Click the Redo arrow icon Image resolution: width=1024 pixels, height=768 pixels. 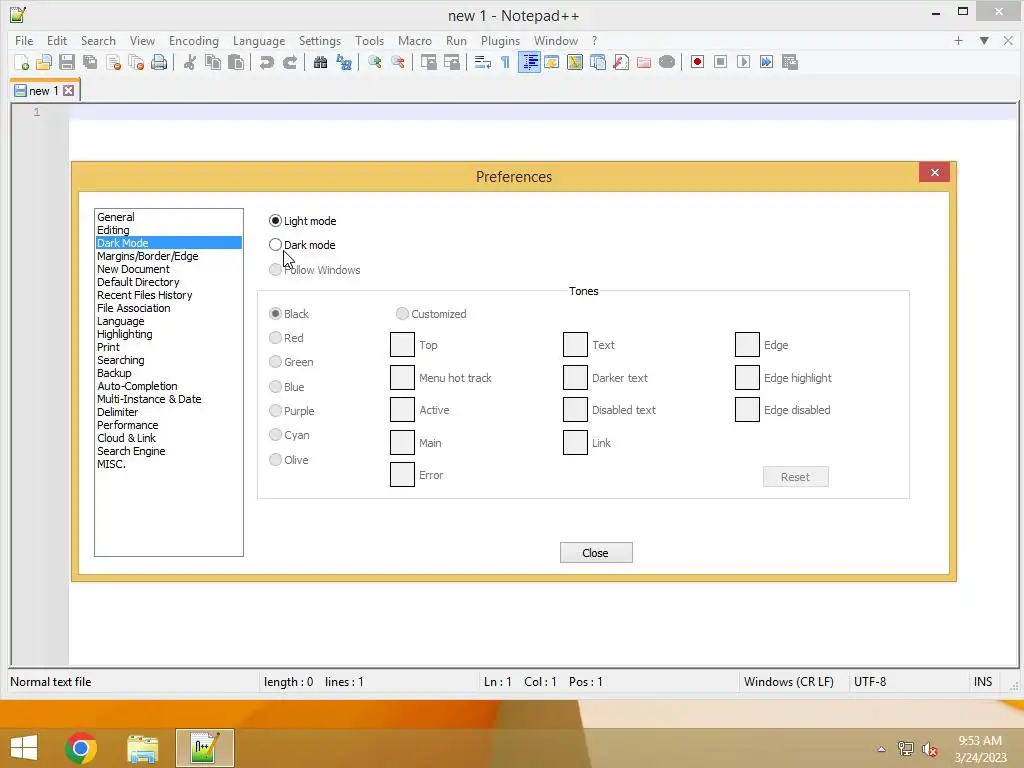(289, 62)
